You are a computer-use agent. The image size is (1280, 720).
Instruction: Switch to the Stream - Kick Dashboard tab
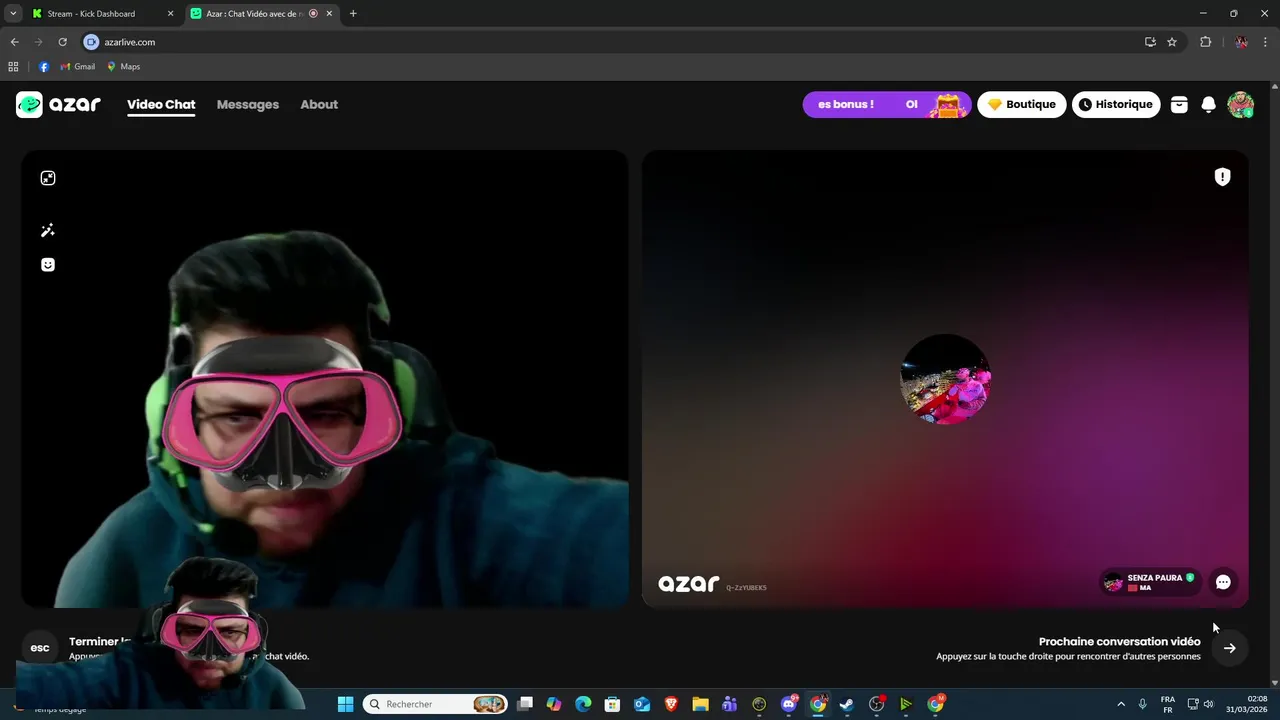pos(102,14)
